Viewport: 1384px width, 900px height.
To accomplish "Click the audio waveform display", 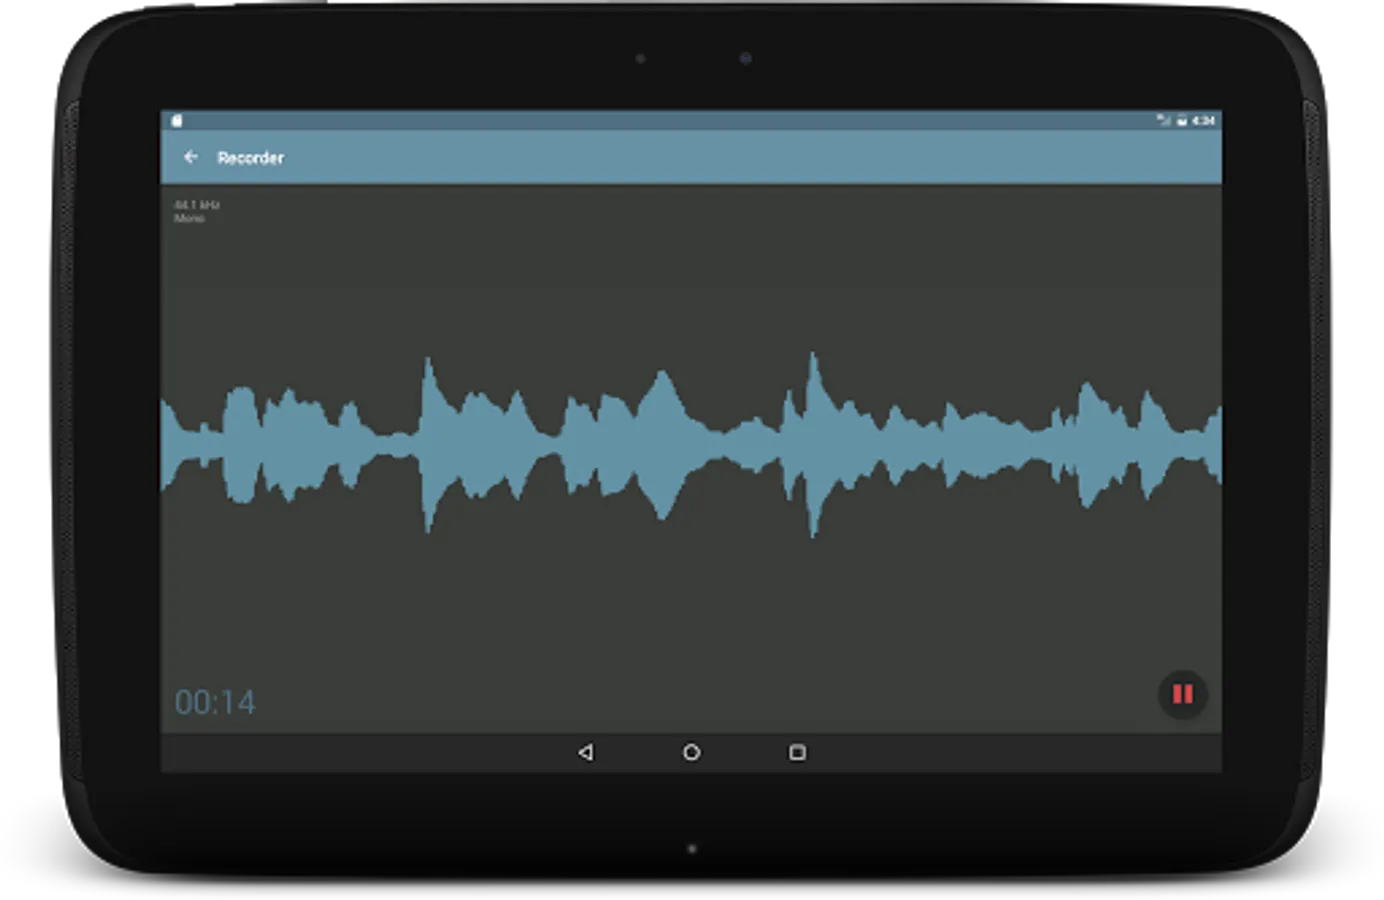I will tap(691, 444).
